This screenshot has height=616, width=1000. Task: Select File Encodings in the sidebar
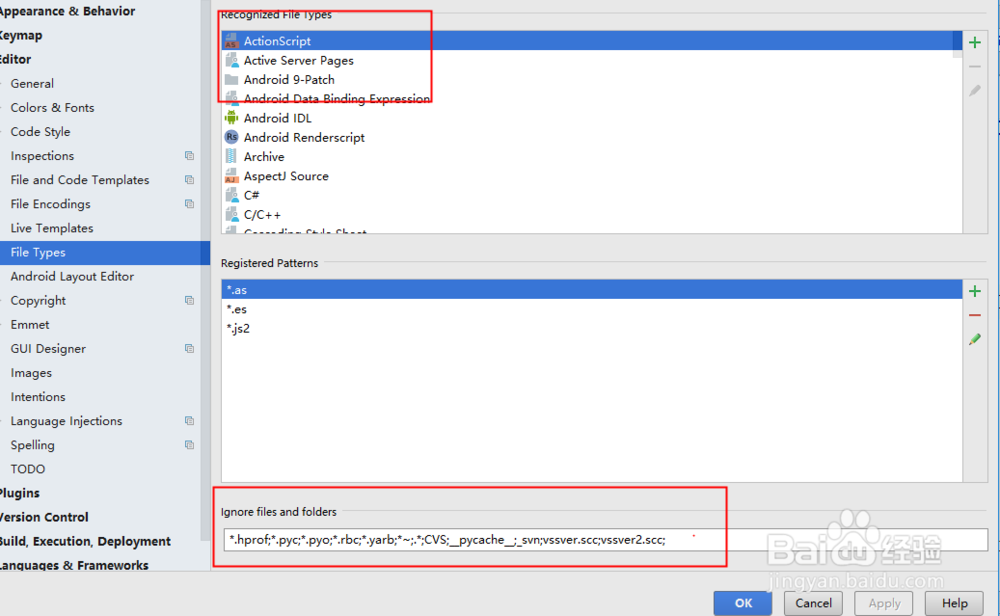(50, 204)
